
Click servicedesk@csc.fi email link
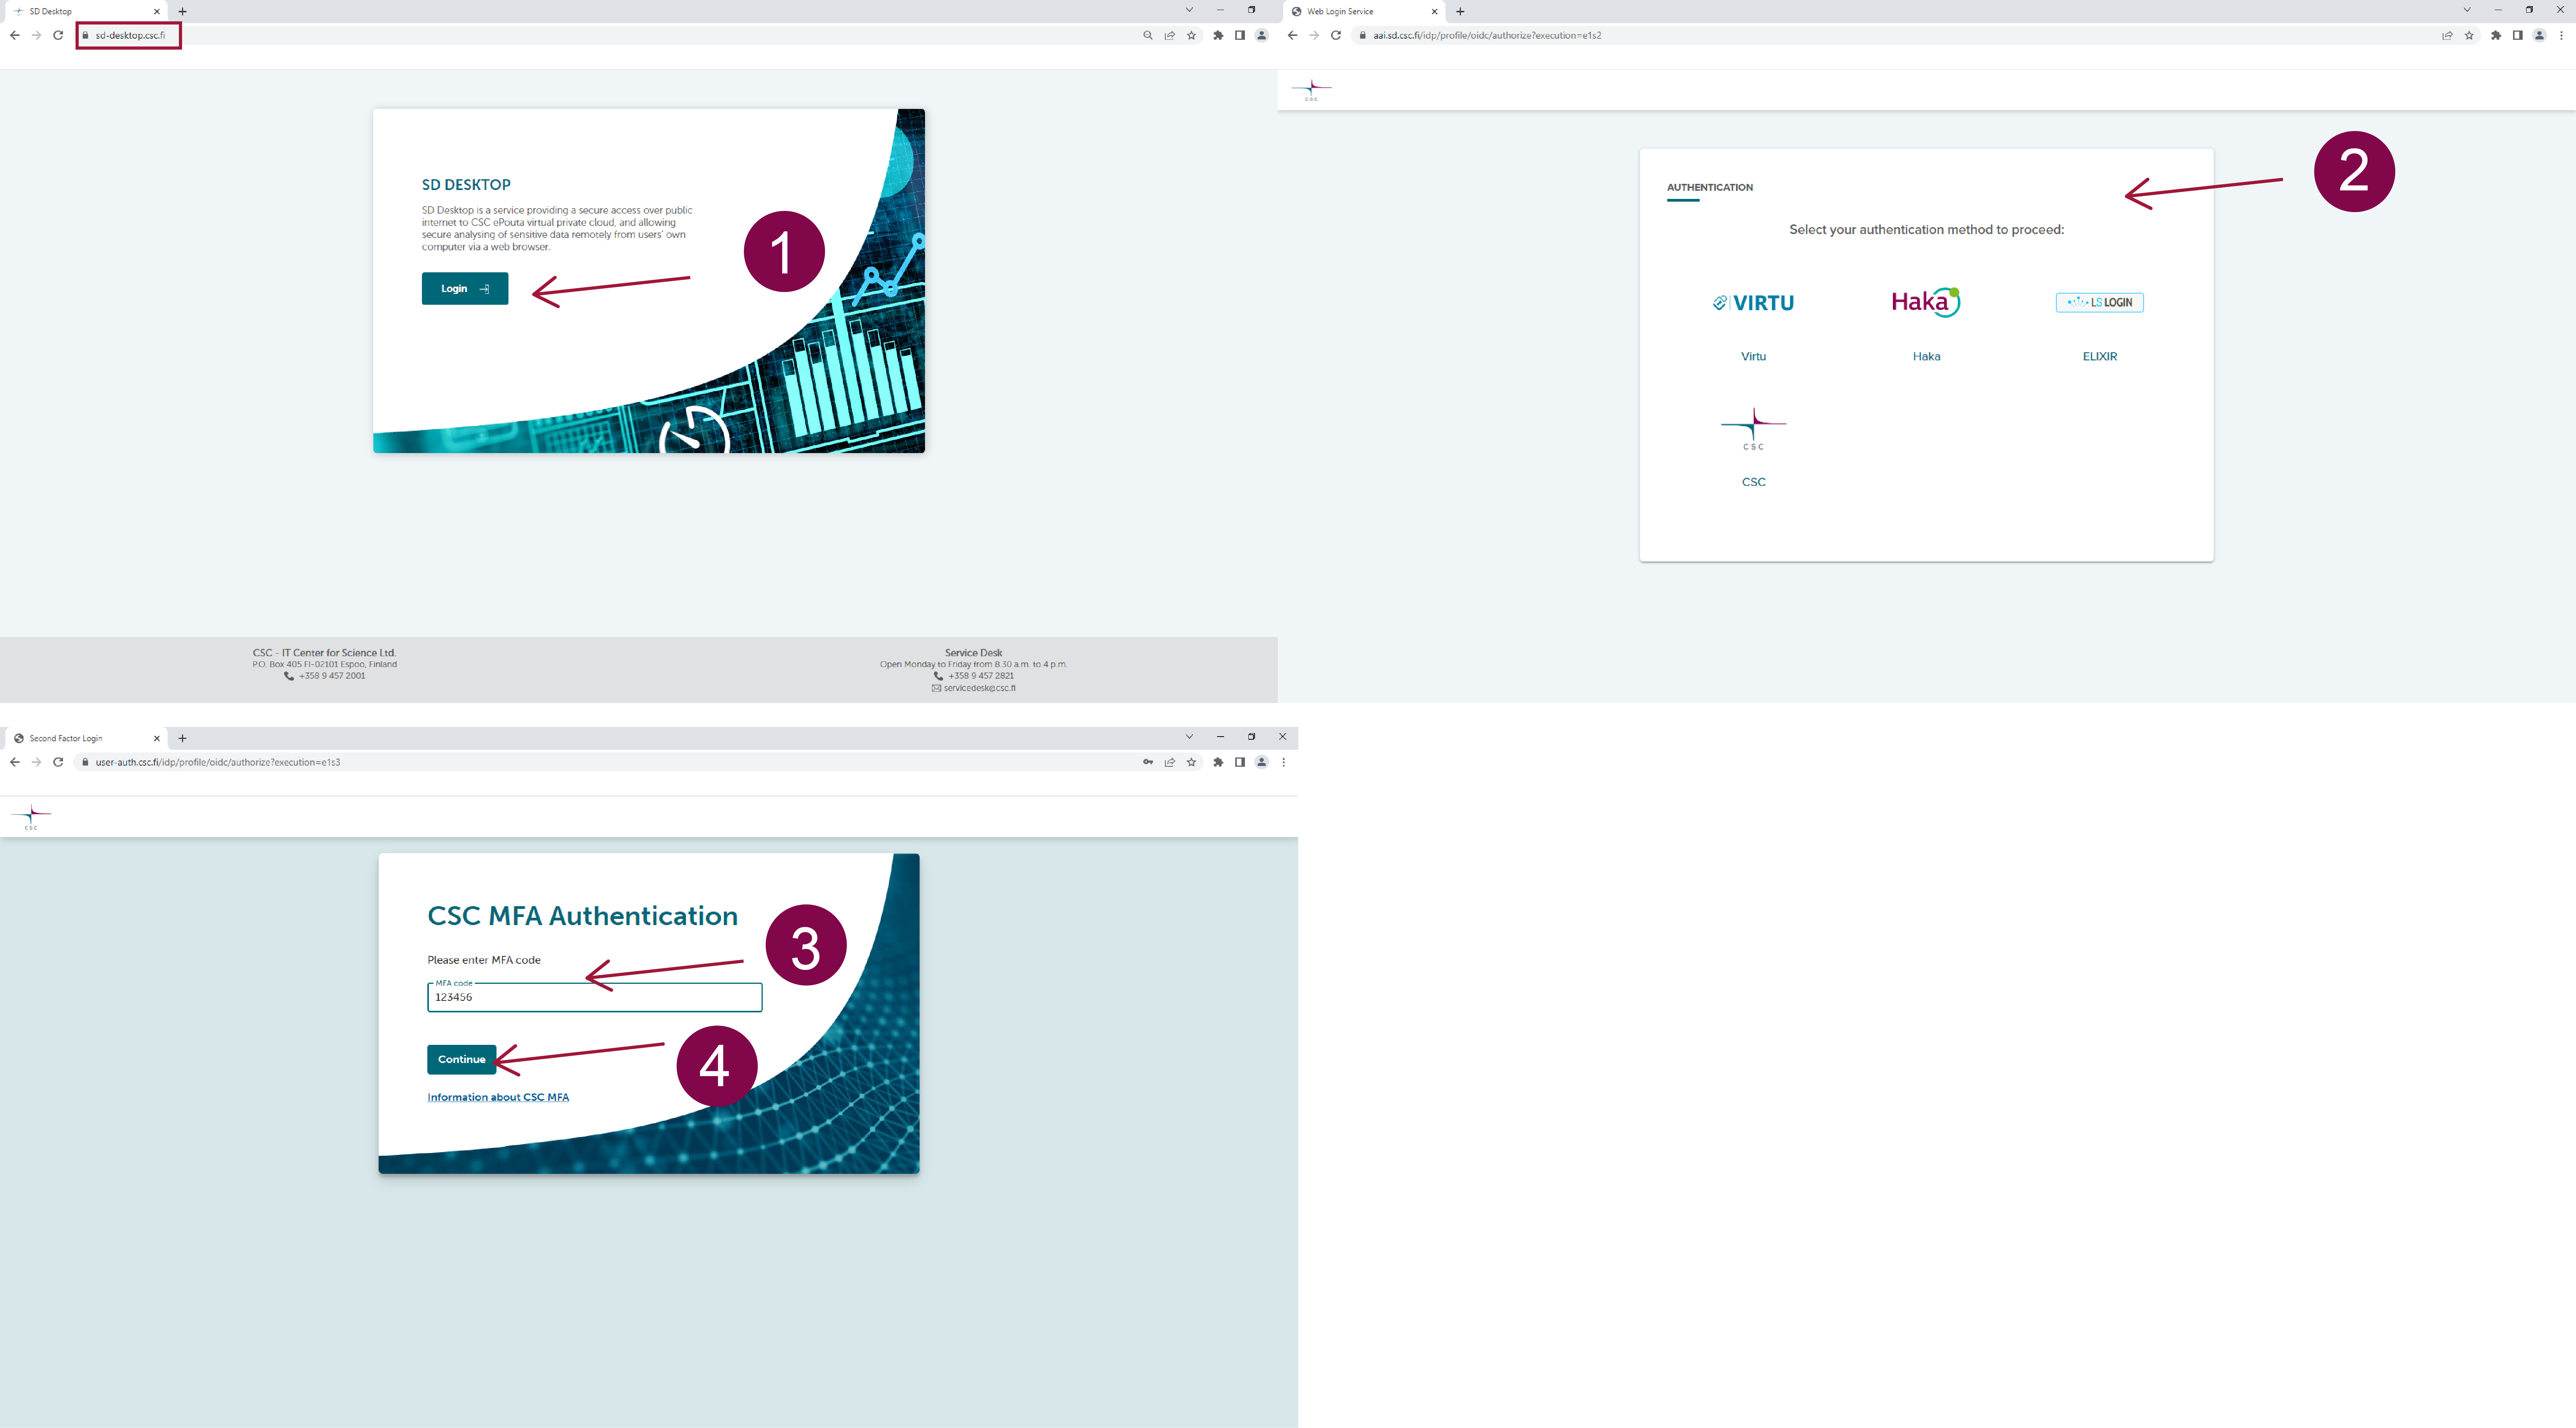click(x=979, y=688)
